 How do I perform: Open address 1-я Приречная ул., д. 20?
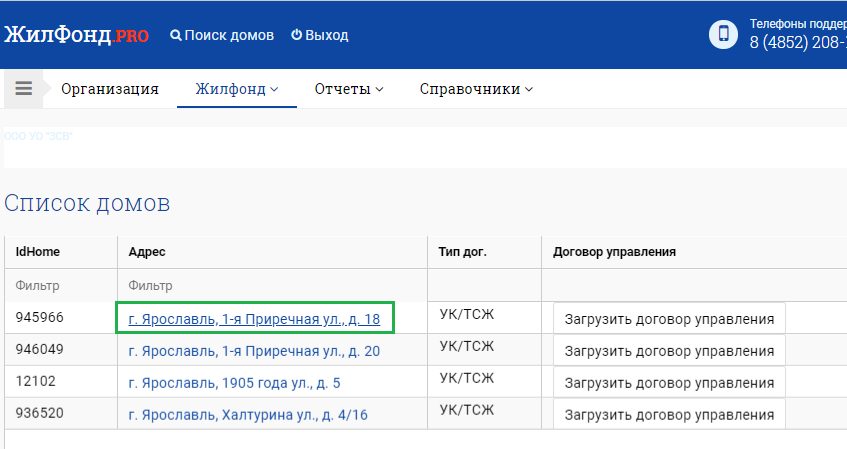[x=254, y=351]
